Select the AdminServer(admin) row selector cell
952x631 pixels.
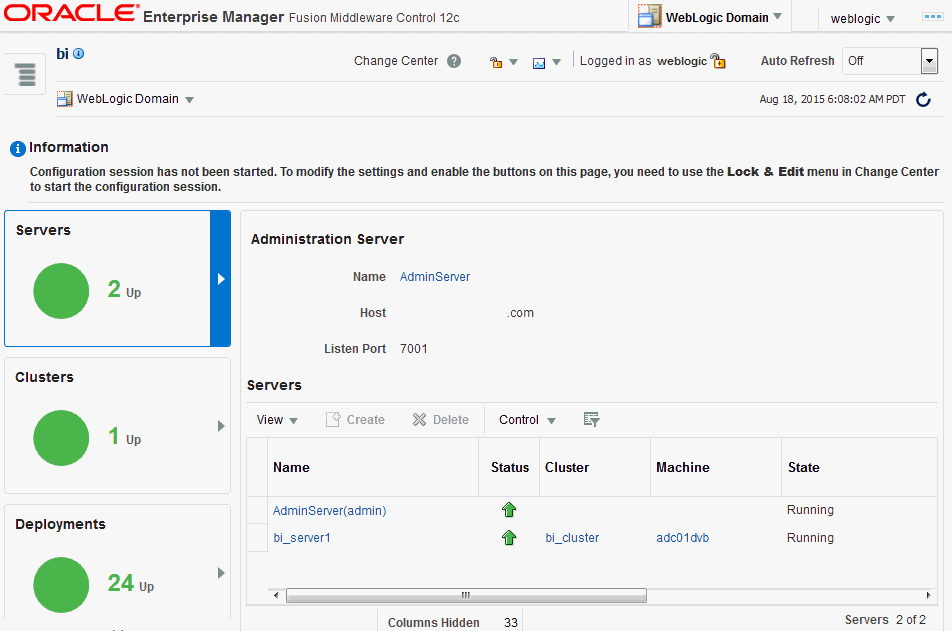pos(257,510)
